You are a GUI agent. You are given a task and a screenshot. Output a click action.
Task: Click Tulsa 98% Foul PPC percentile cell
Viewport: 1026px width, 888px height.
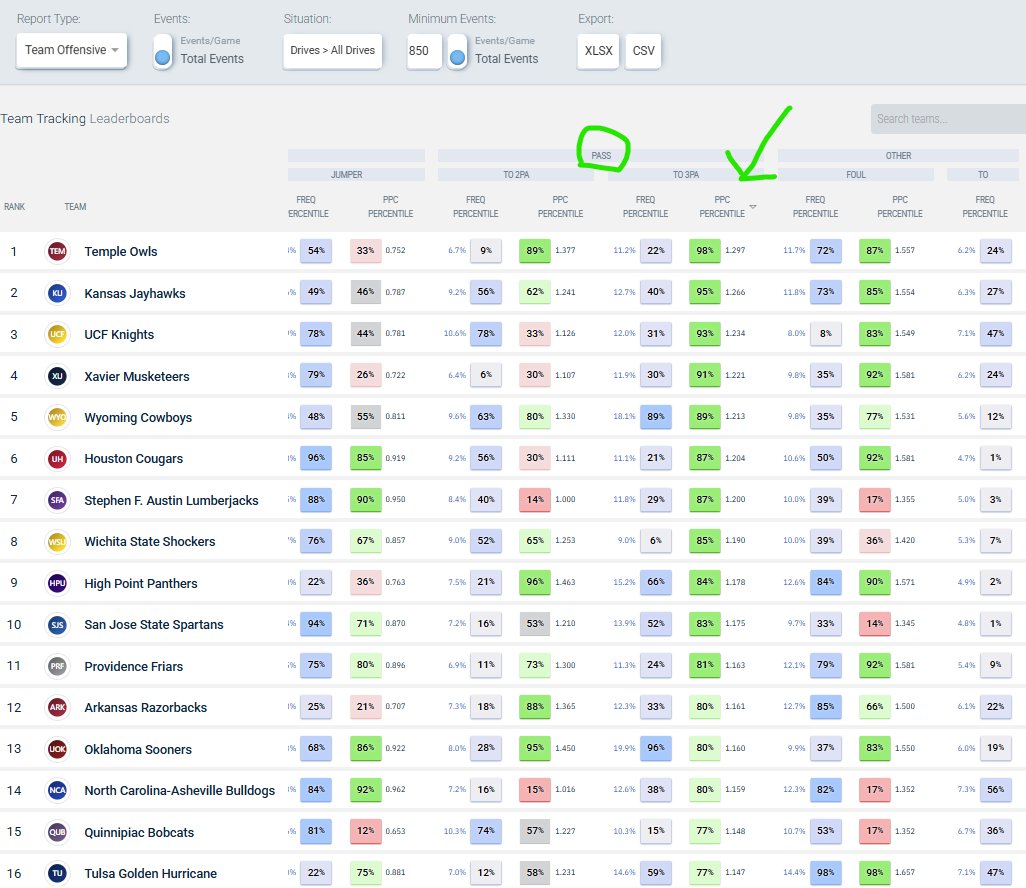click(x=875, y=872)
